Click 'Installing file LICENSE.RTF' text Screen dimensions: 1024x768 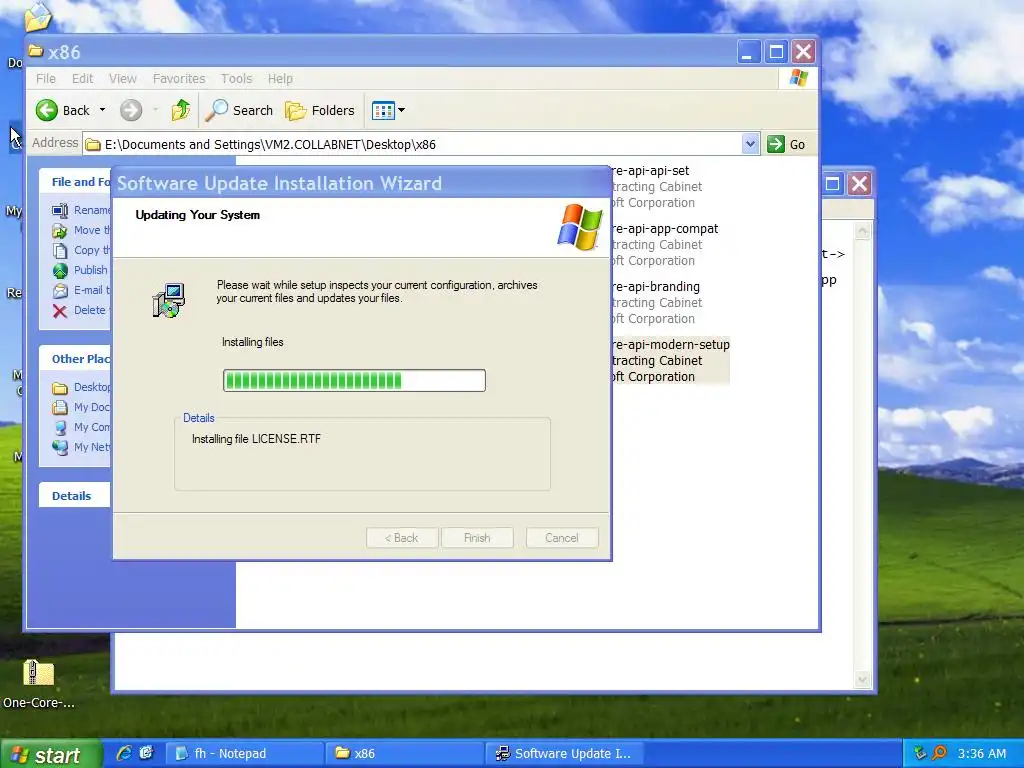(x=257, y=439)
